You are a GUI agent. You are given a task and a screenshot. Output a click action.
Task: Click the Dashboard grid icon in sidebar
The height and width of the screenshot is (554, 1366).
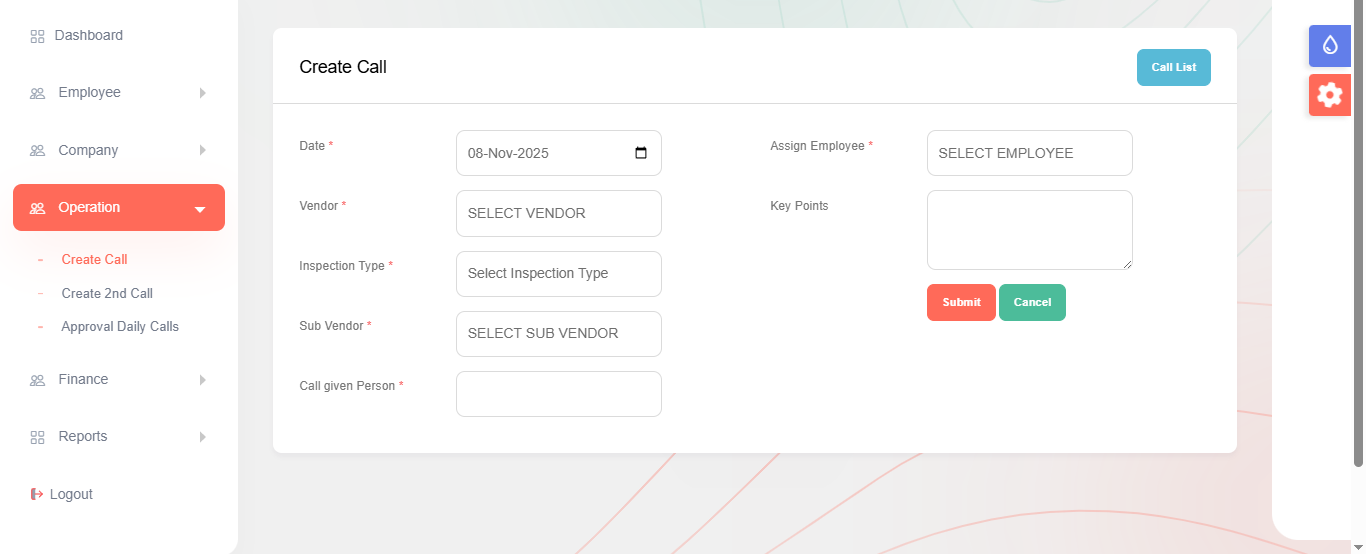37,37
